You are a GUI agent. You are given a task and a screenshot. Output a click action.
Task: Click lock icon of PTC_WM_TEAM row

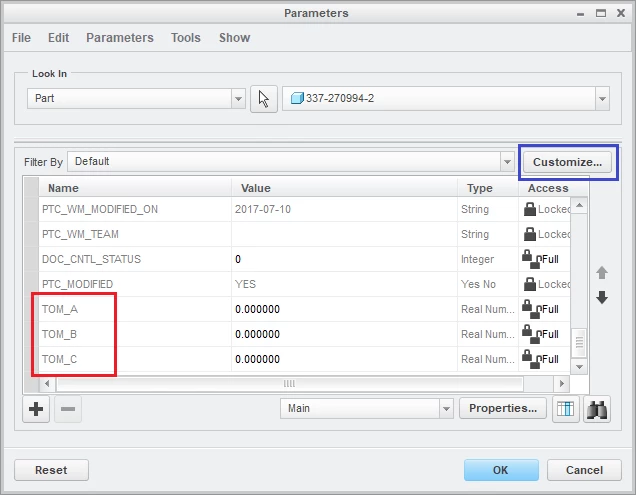(x=530, y=234)
